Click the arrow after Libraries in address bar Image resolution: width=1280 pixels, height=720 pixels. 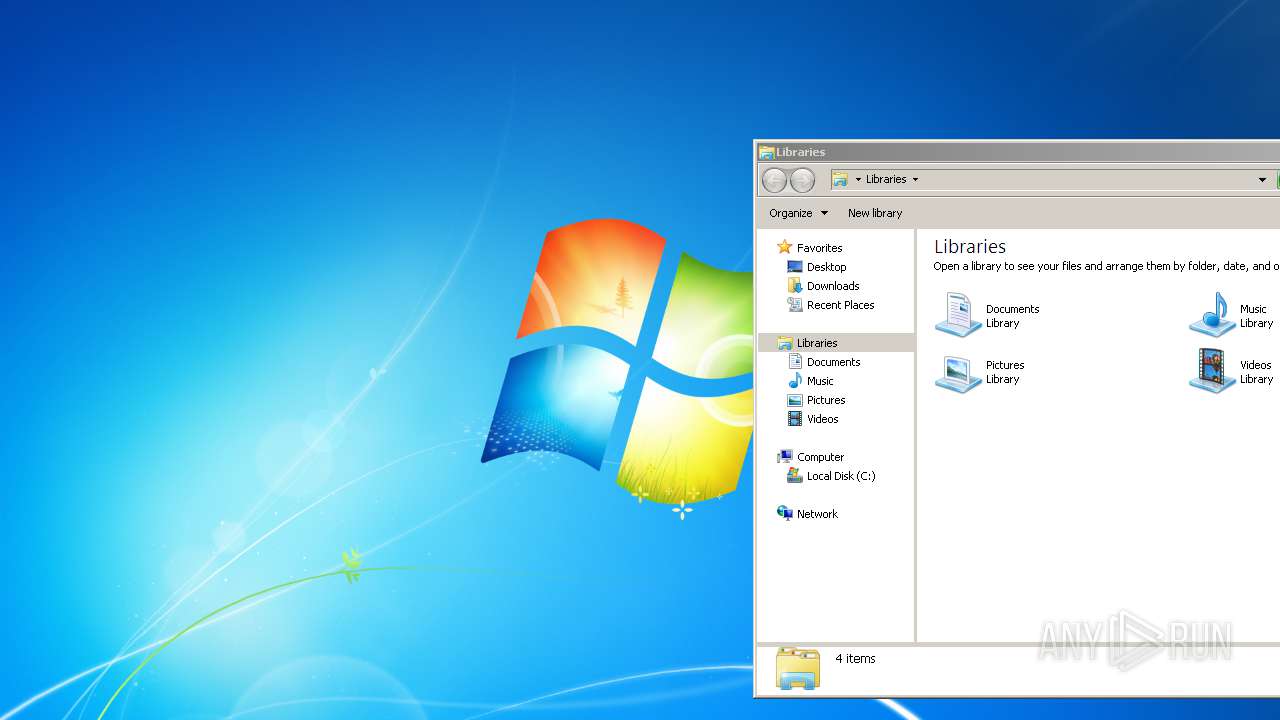(x=915, y=180)
